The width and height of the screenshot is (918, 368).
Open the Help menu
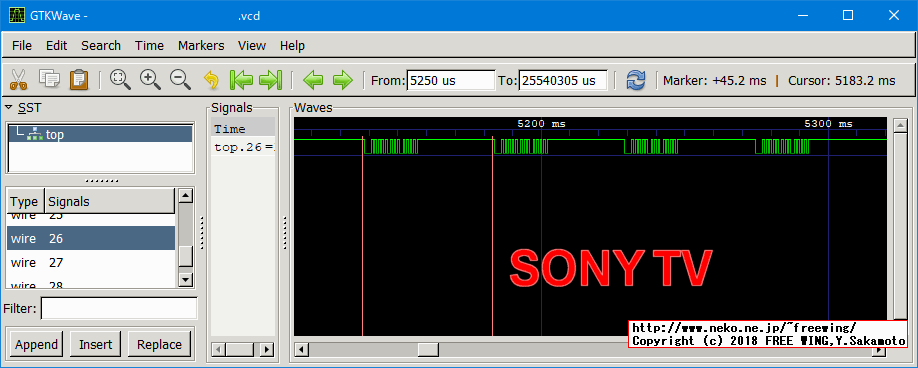tap(292, 46)
